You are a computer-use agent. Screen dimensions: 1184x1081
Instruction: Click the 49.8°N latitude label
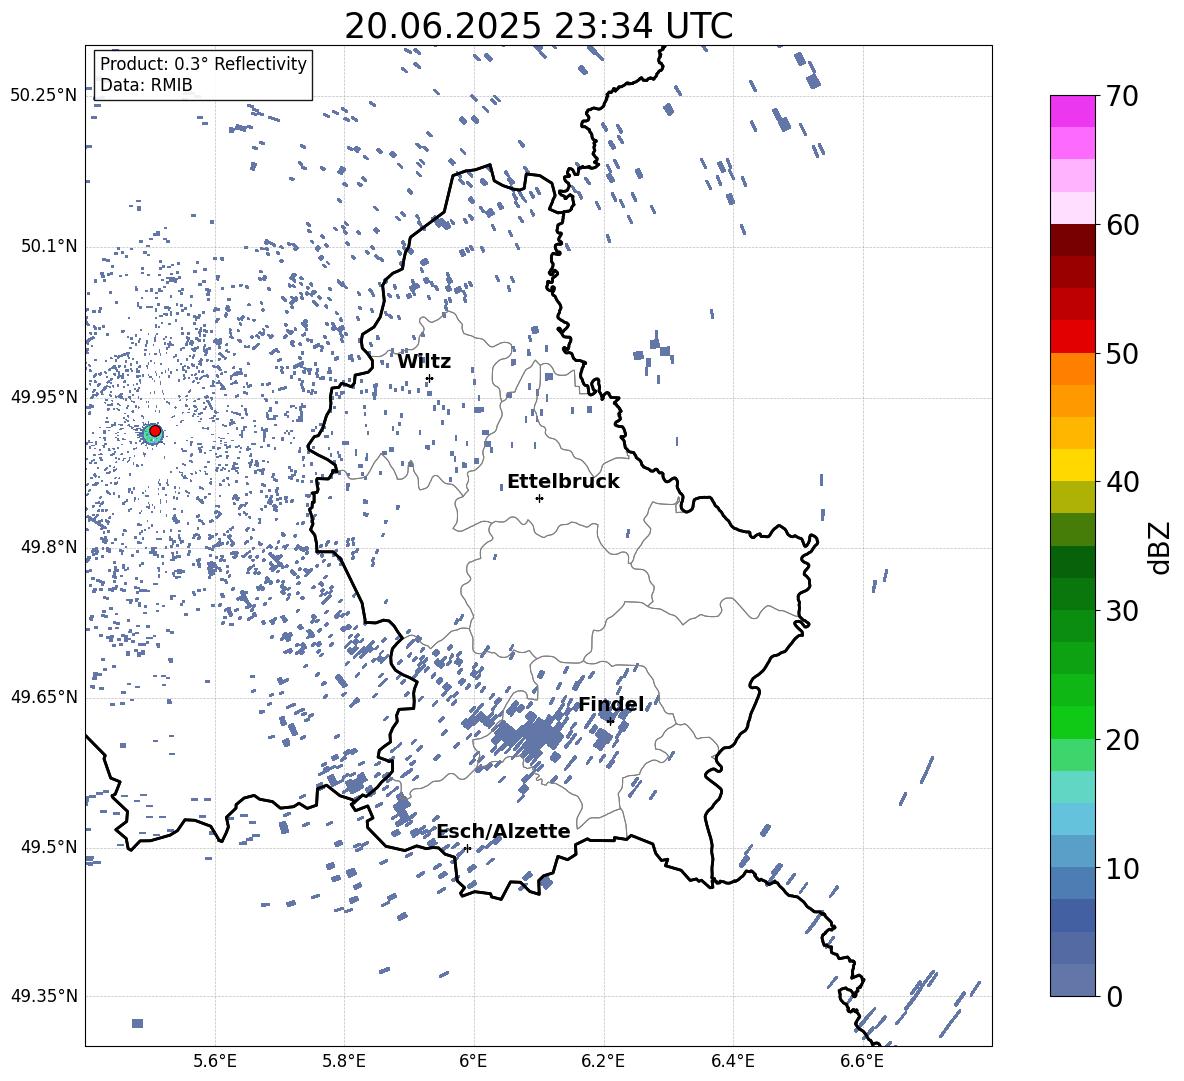(48, 547)
